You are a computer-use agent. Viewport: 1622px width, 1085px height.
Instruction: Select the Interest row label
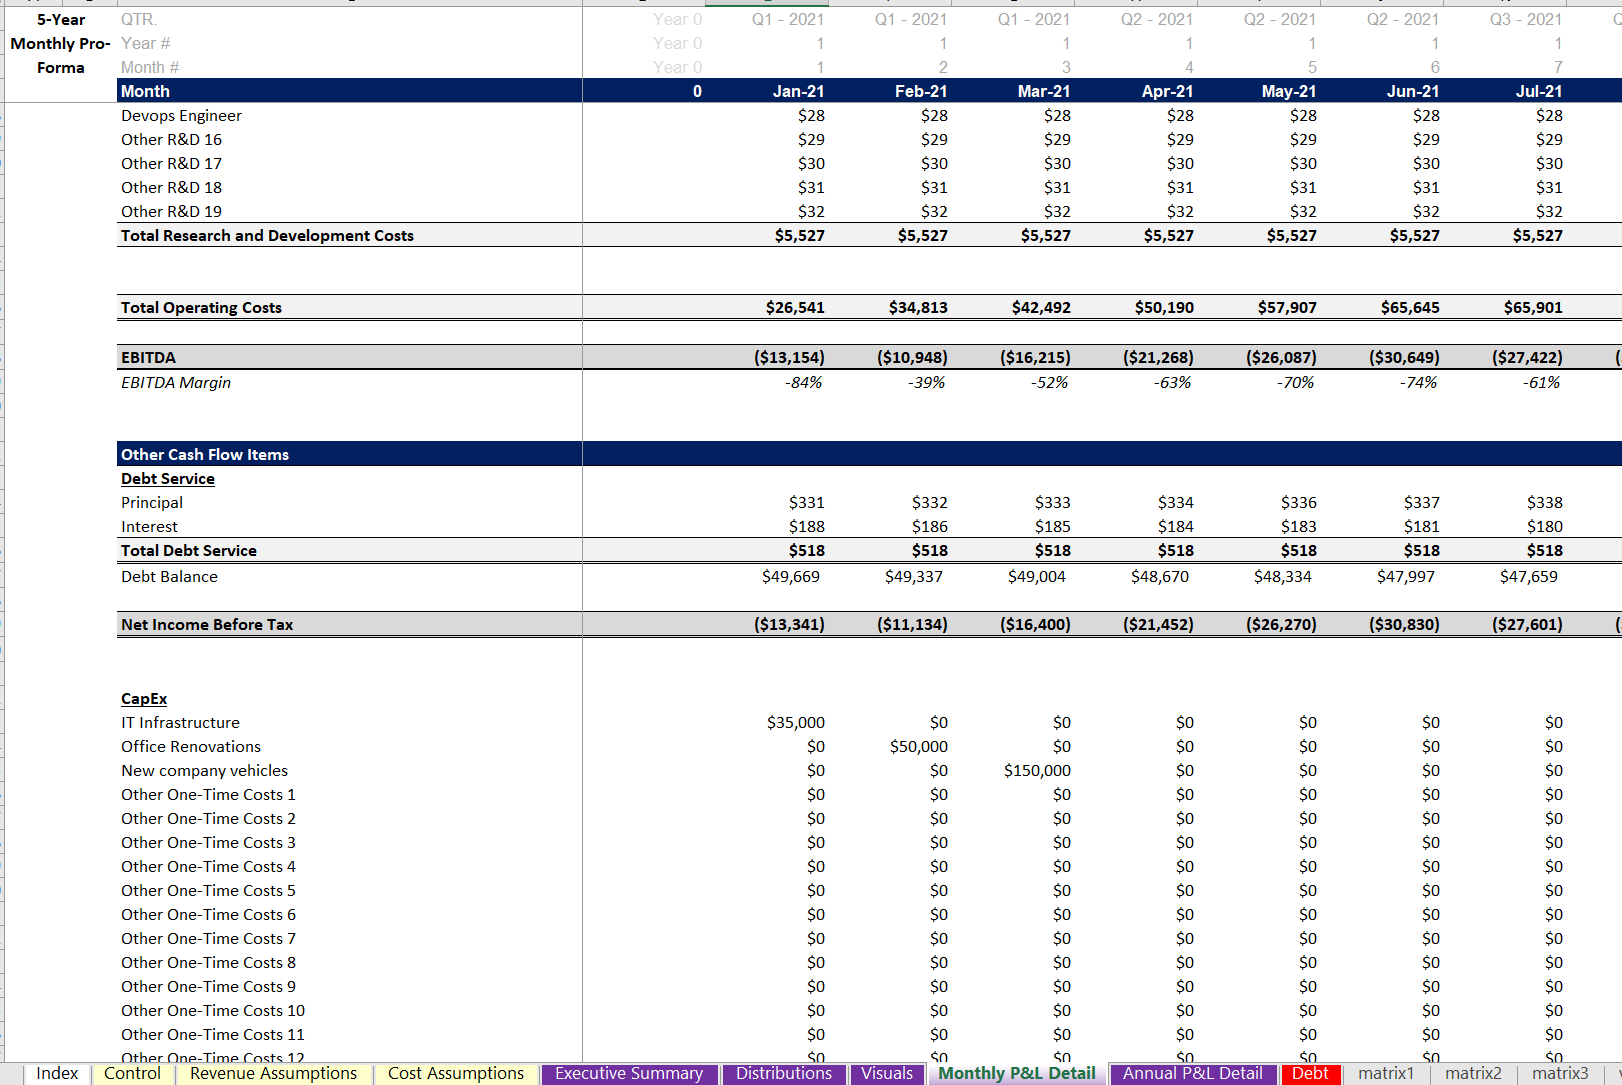coord(149,527)
